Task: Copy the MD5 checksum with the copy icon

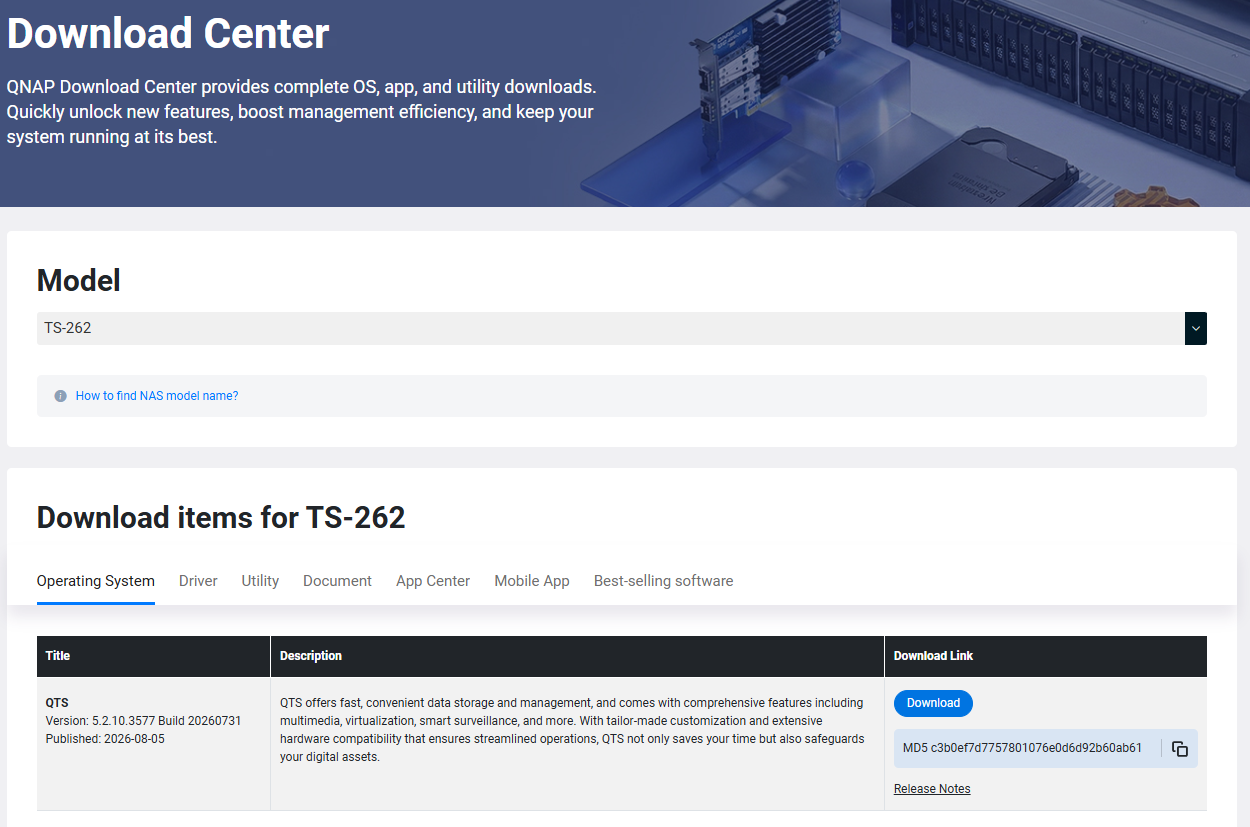Action: (1180, 748)
